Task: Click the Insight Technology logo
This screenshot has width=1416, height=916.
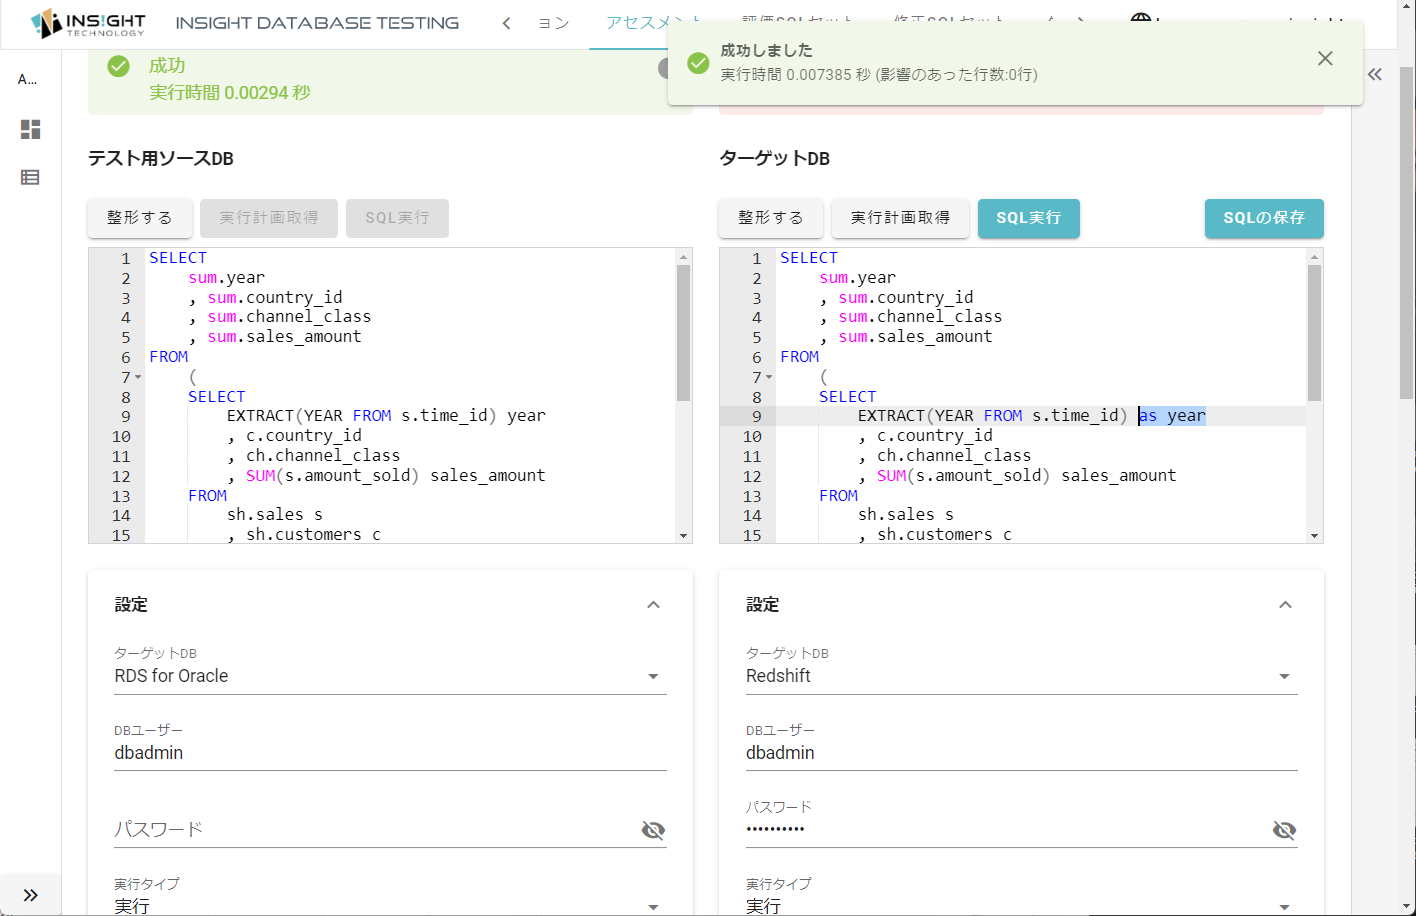Action: (x=88, y=23)
